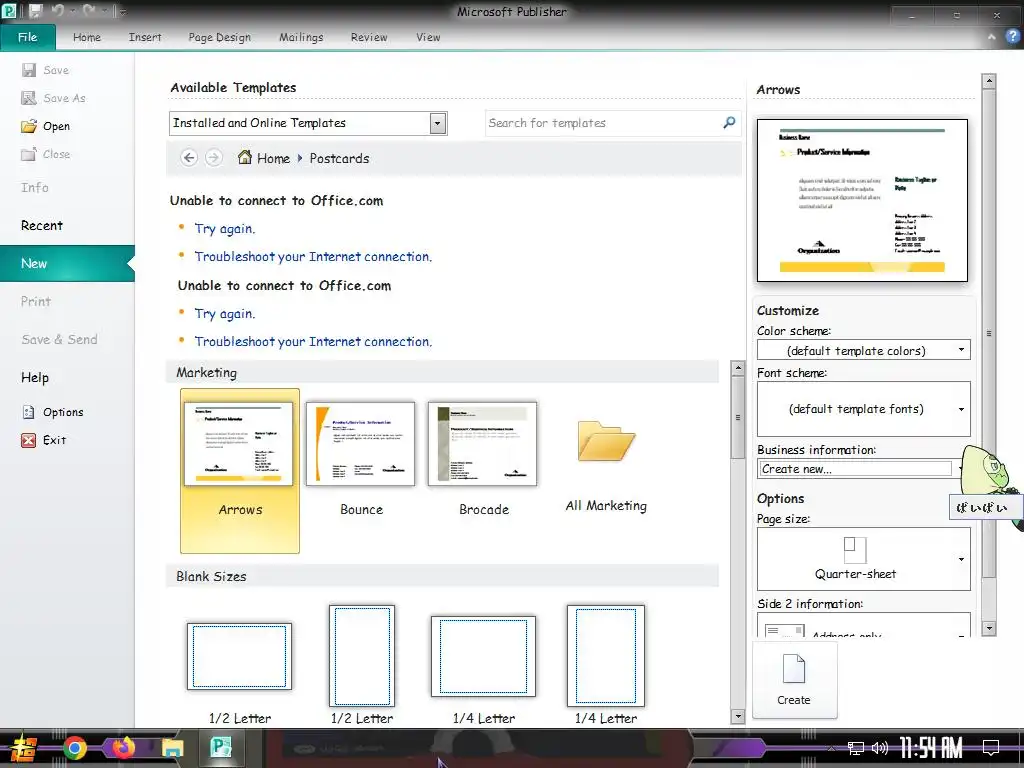Click the second Try again link

pyautogui.click(x=225, y=313)
